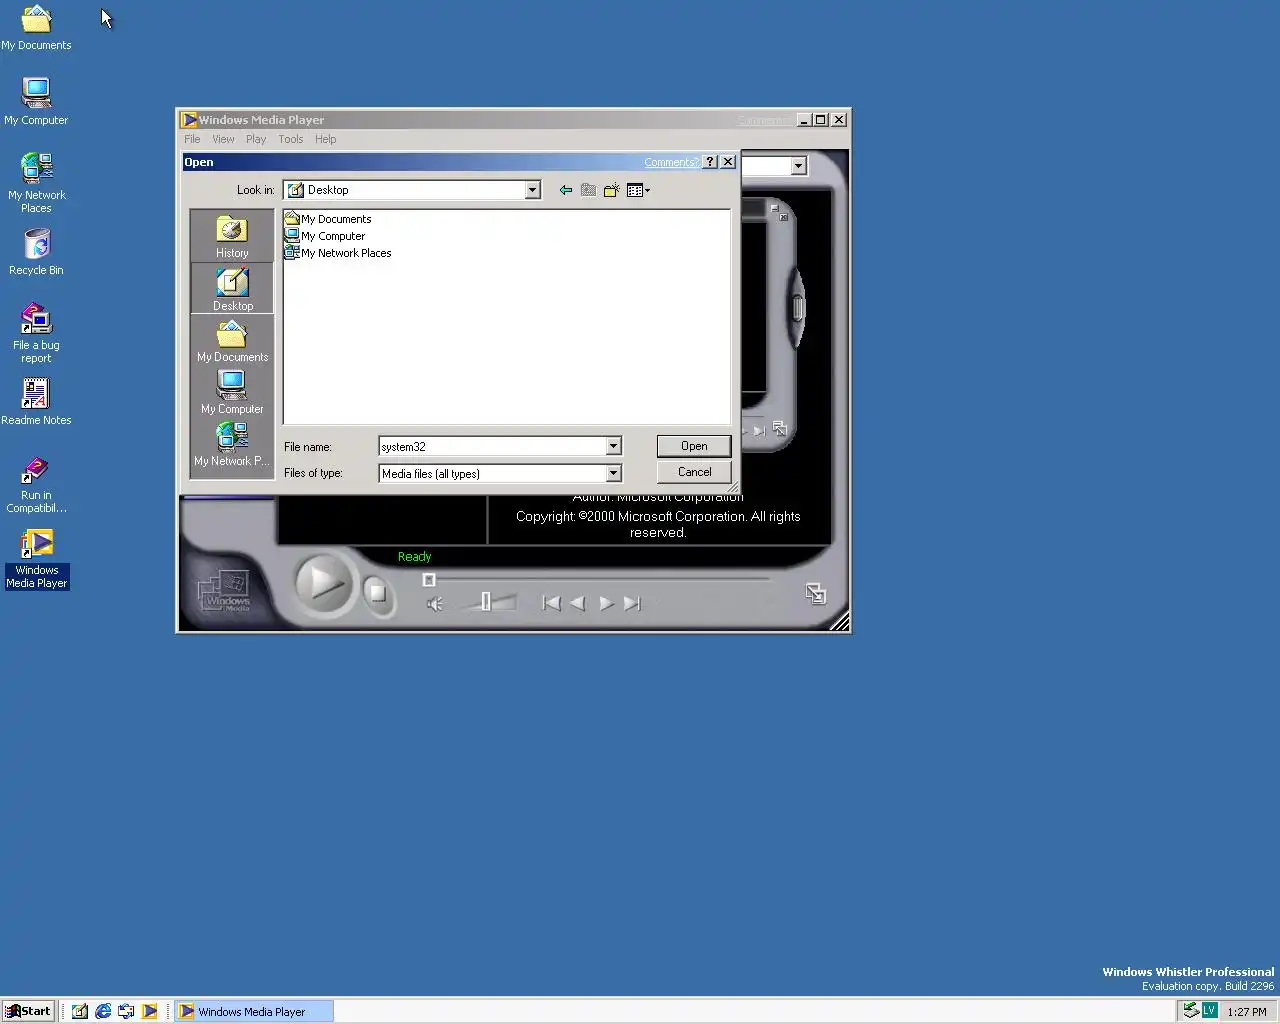The height and width of the screenshot is (1024, 1280).
Task: Click the LV language indicator in tray
Action: tap(1209, 1010)
